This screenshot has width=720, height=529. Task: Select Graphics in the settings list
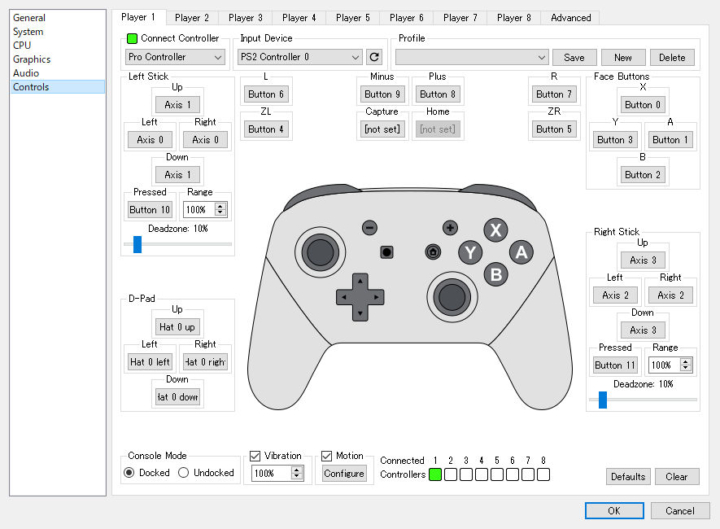(32, 59)
